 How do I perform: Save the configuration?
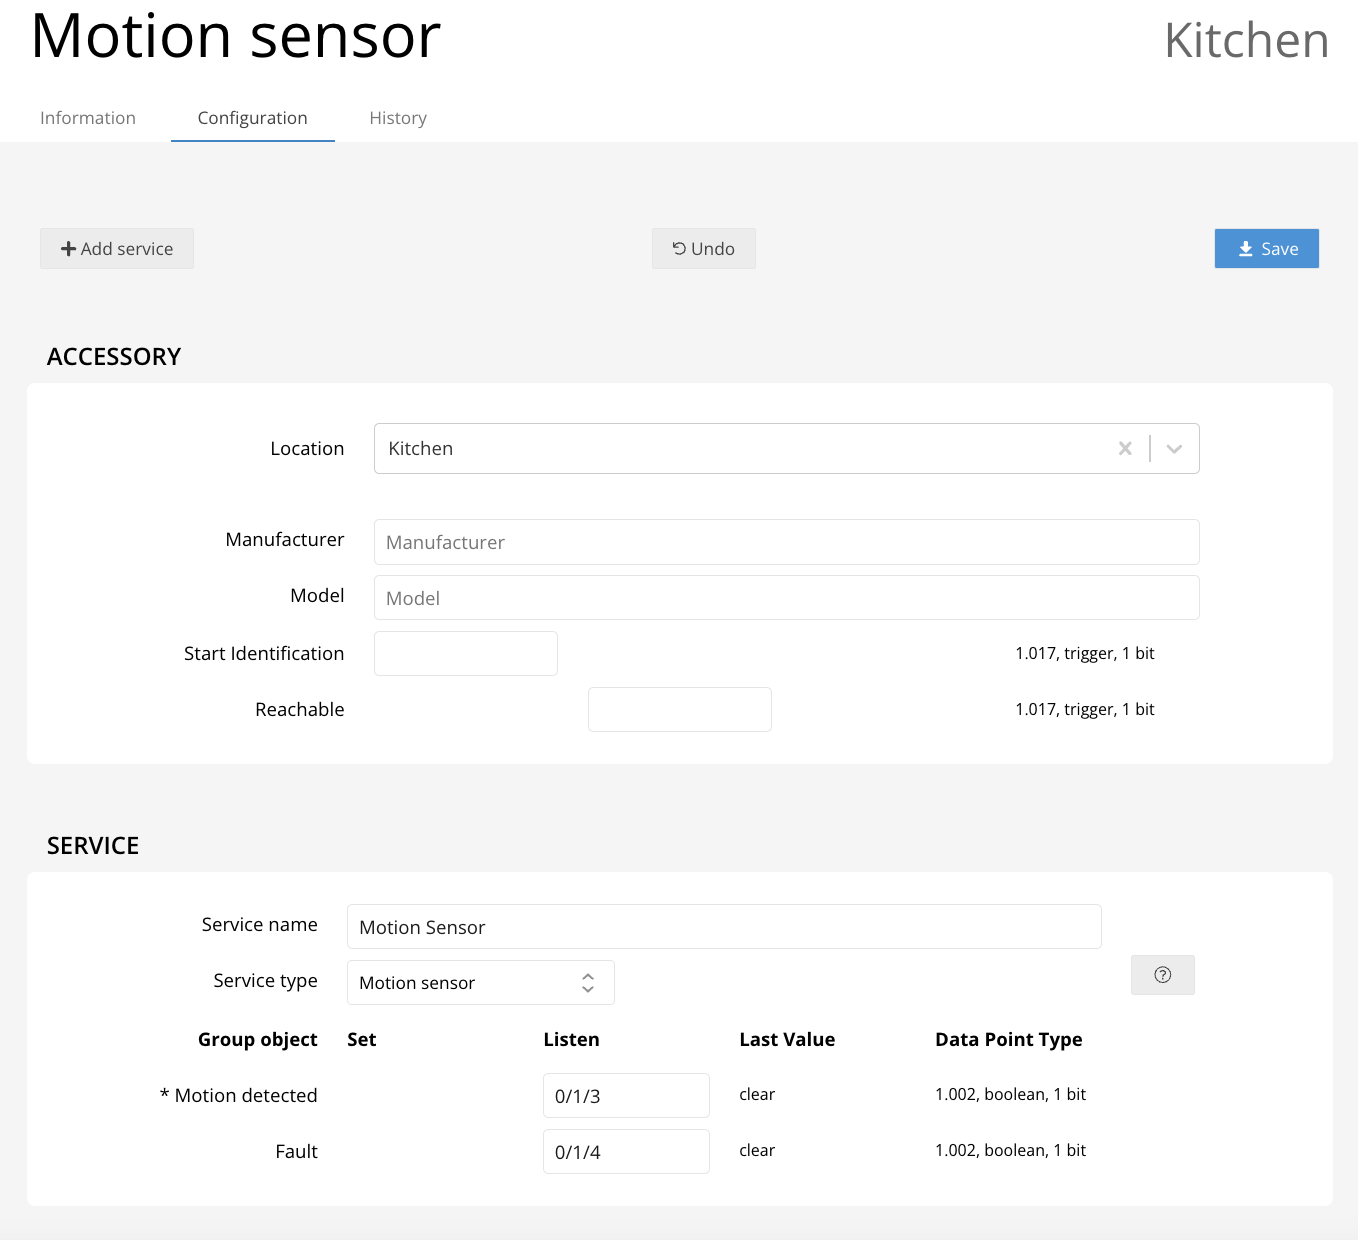pos(1266,249)
